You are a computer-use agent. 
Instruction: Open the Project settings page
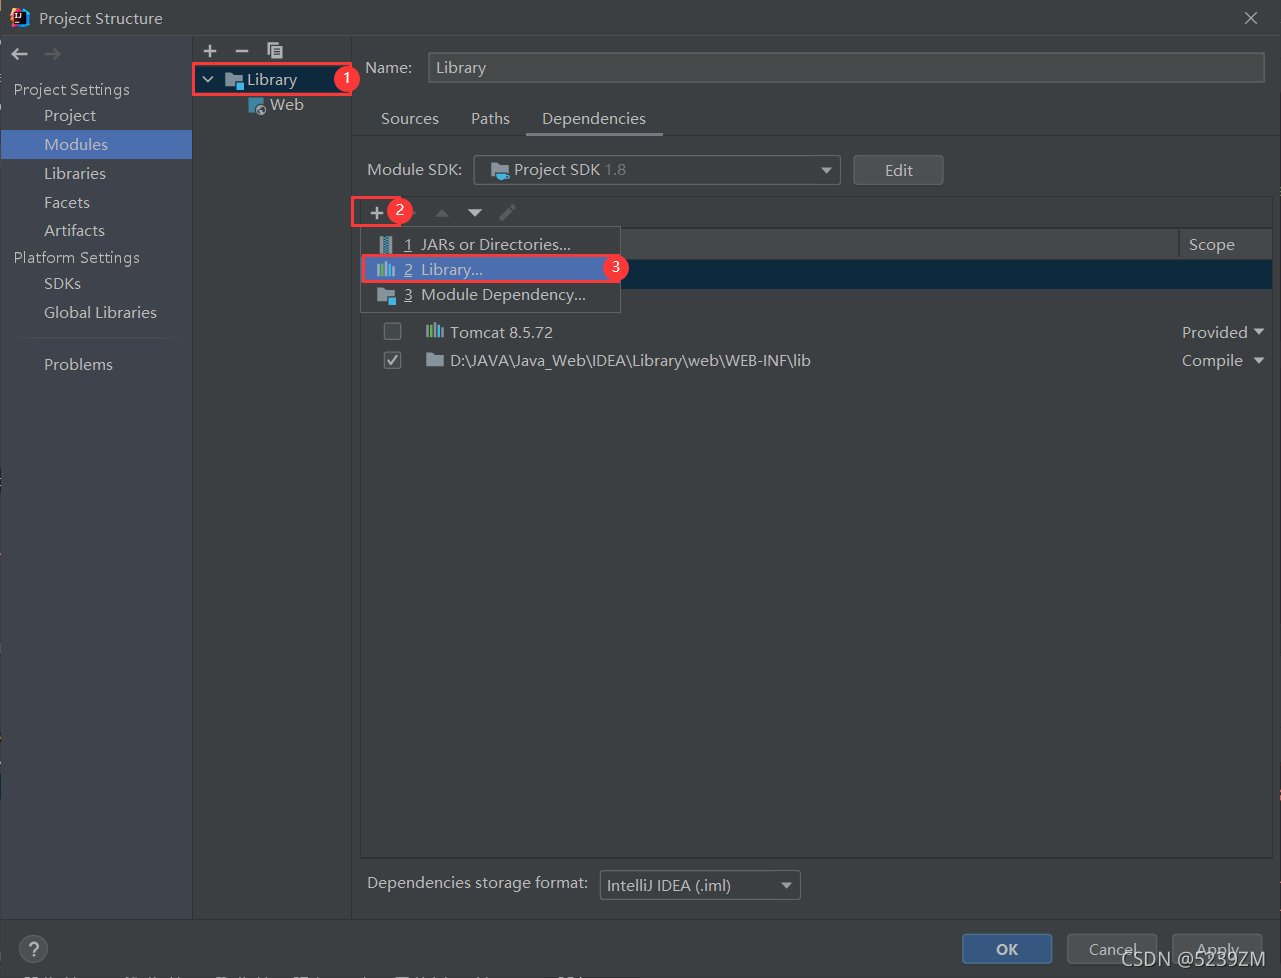pos(70,116)
